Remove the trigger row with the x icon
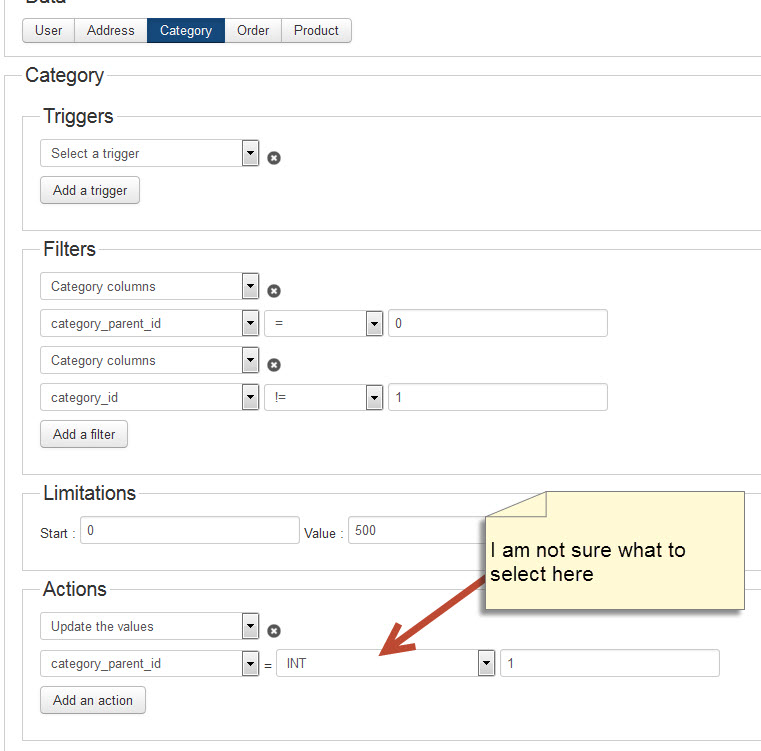 click(274, 158)
